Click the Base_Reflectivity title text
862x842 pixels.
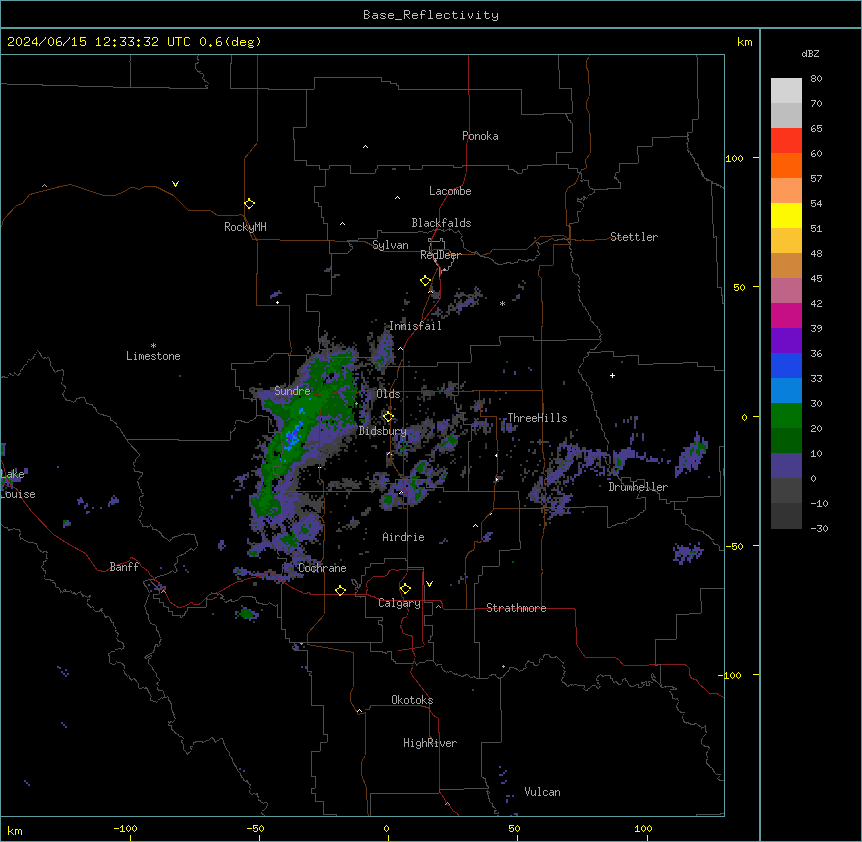tap(431, 15)
